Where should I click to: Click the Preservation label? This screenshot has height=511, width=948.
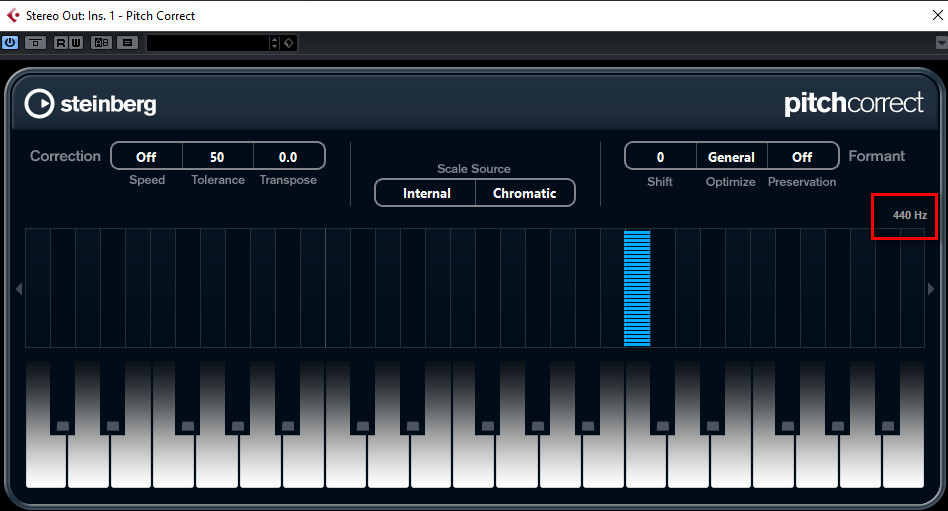(x=802, y=181)
